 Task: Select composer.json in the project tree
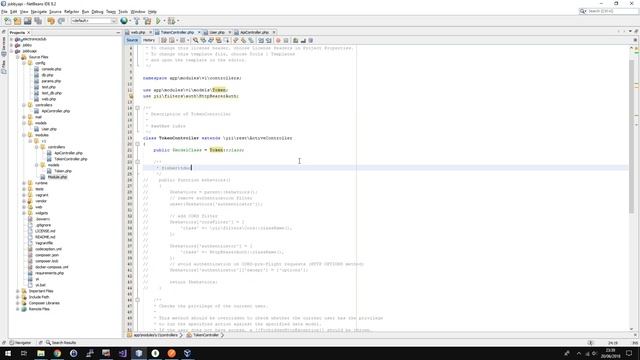coord(47,255)
